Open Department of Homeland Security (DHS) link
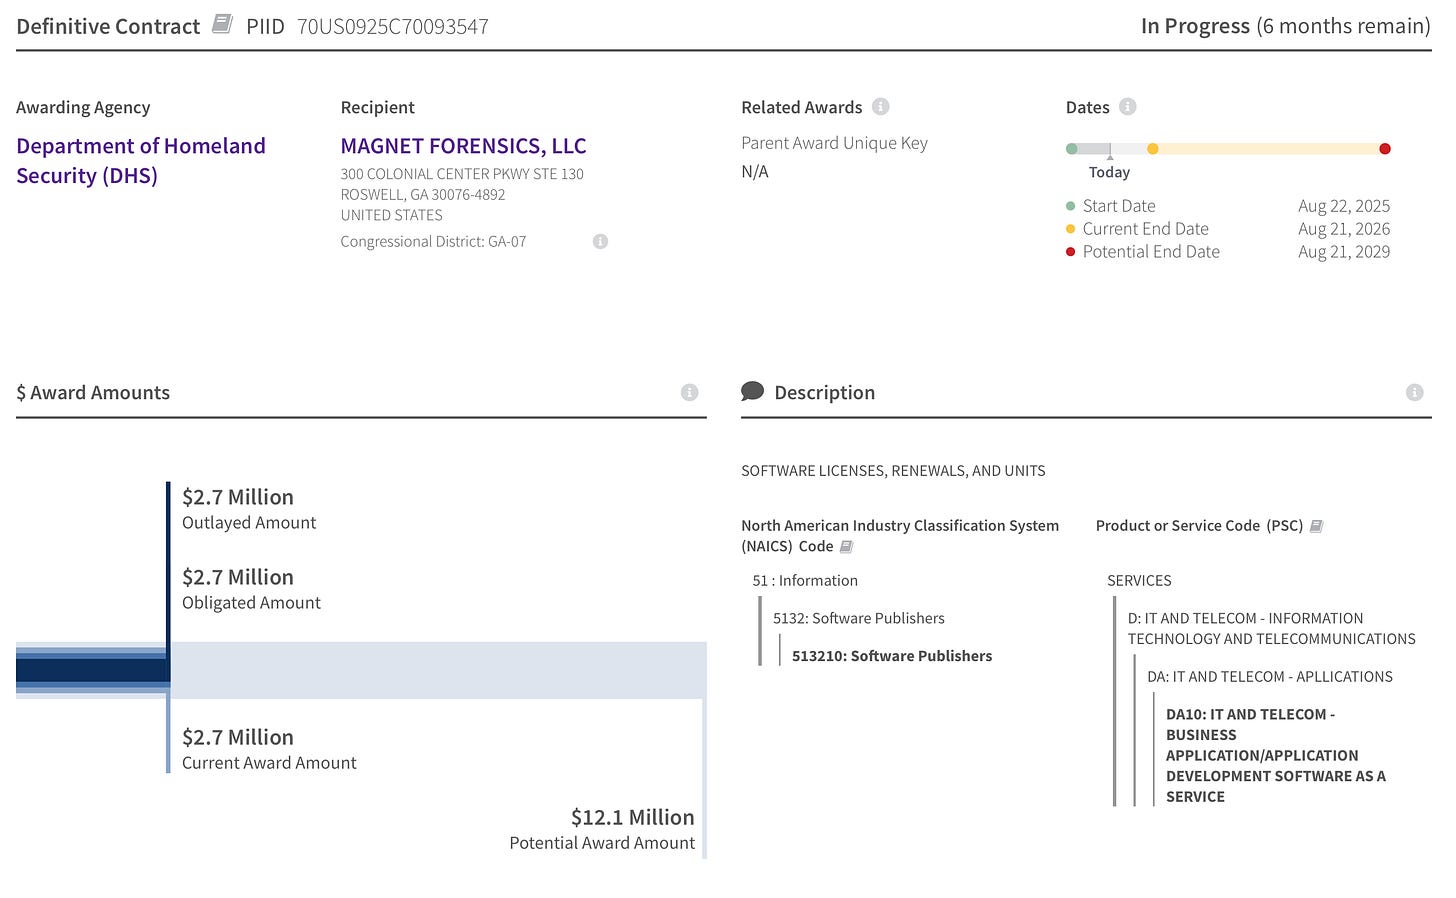Image resolution: width=1456 pixels, height=898 pixels. coord(141,160)
